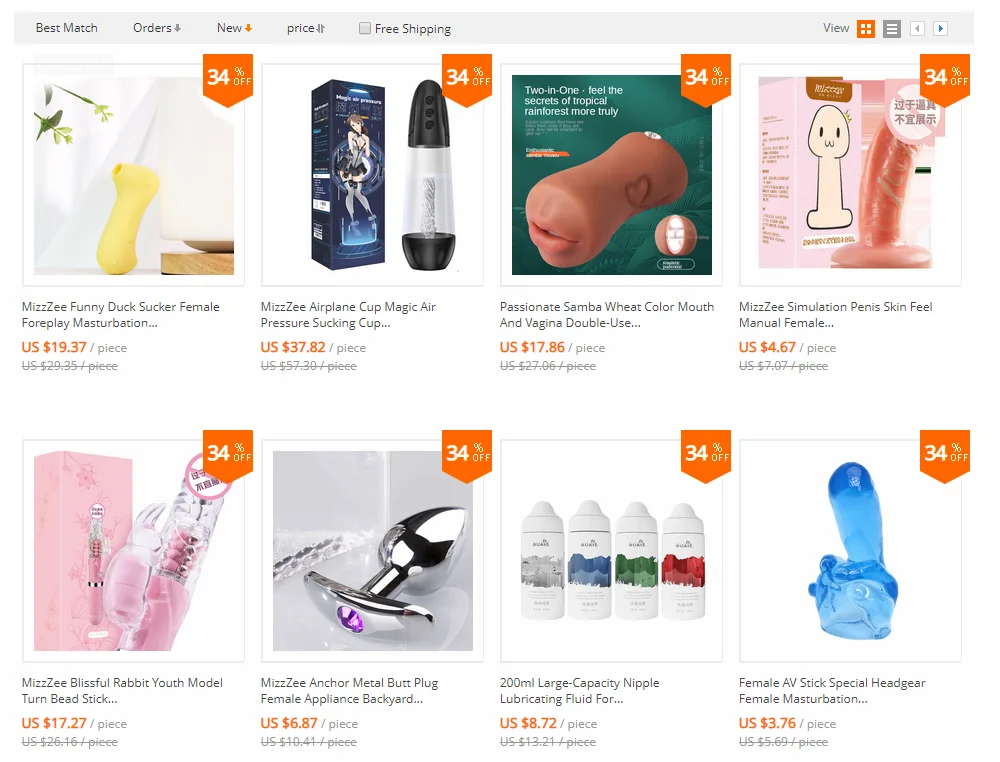Select the Best Match sort tab
The width and height of the screenshot is (1000, 762).
[x=66, y=28]
